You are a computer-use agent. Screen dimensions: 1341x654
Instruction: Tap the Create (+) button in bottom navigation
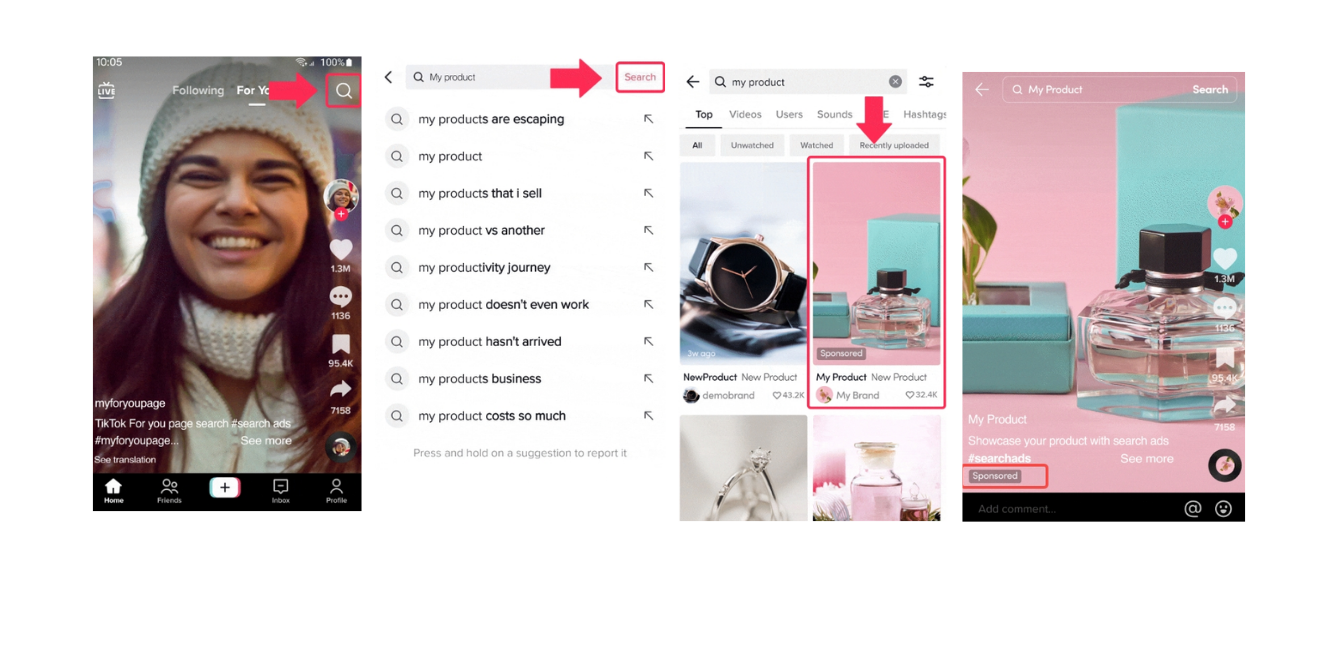point(225,487)
